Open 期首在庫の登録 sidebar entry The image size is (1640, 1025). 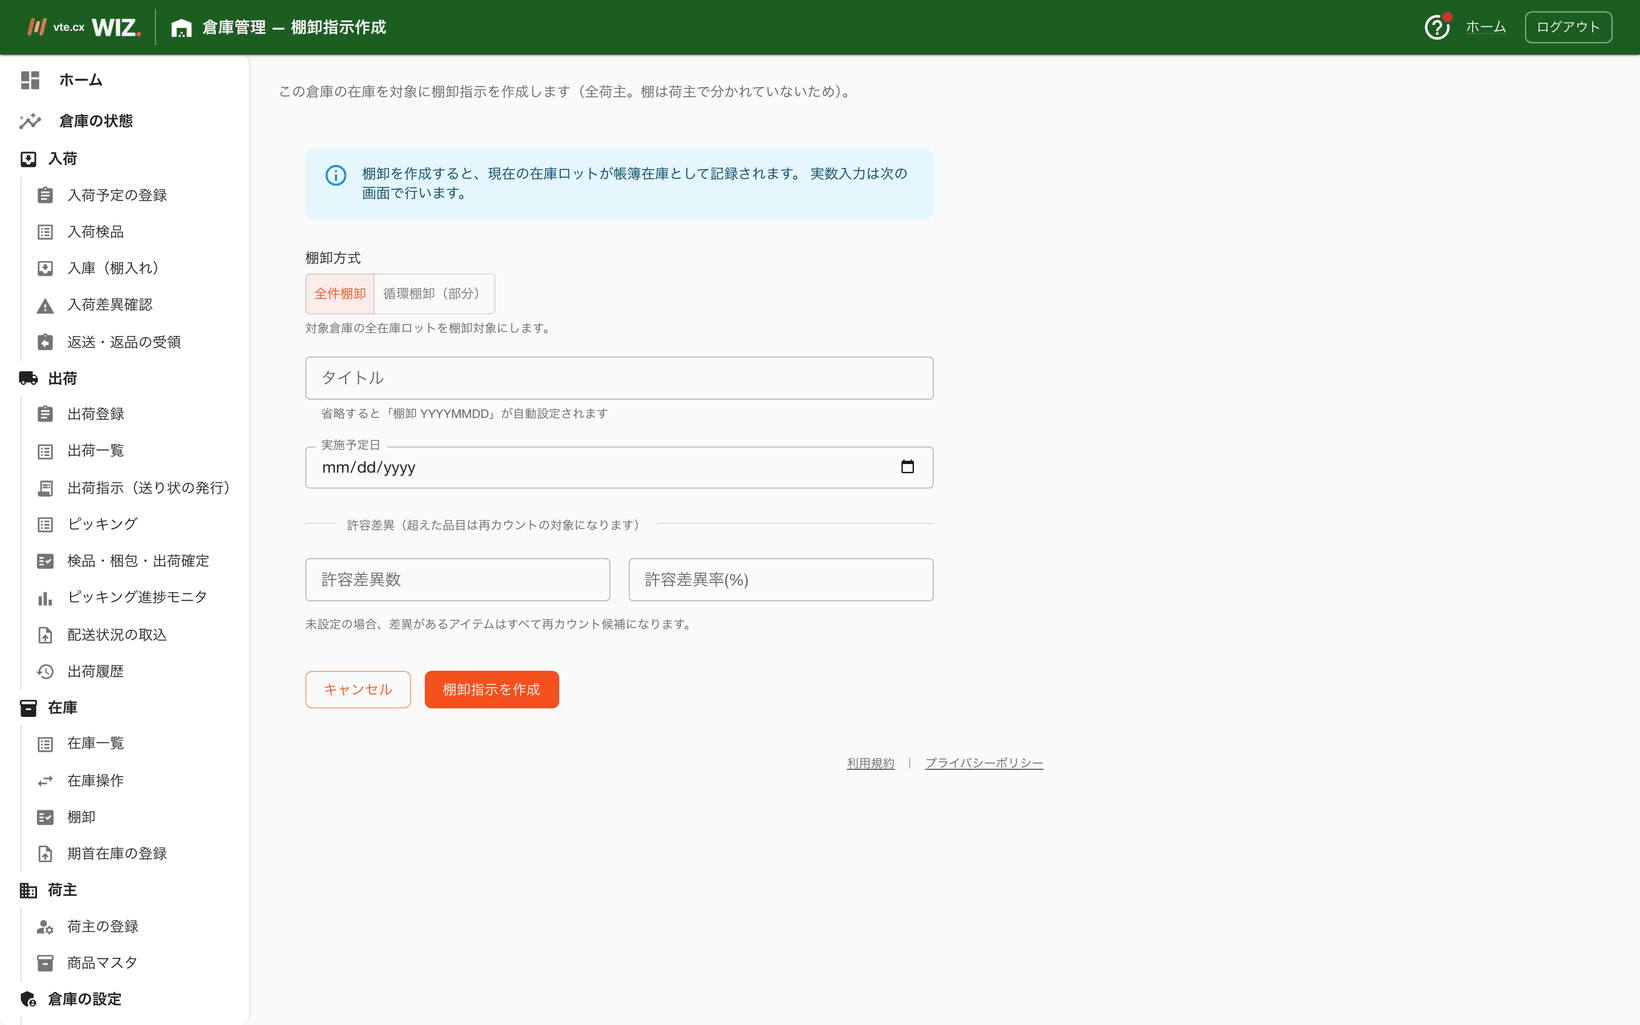click(117, 854)
